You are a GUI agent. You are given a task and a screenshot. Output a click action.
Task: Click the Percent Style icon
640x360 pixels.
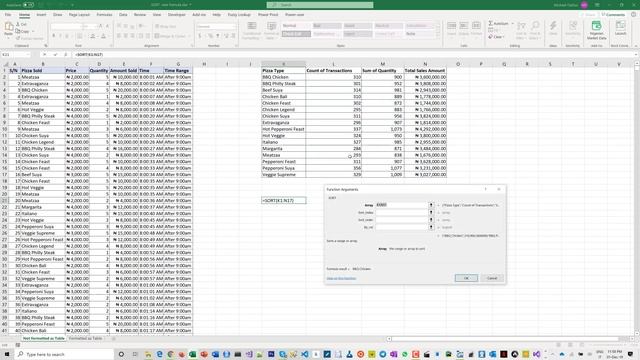(x=210, y=36)
